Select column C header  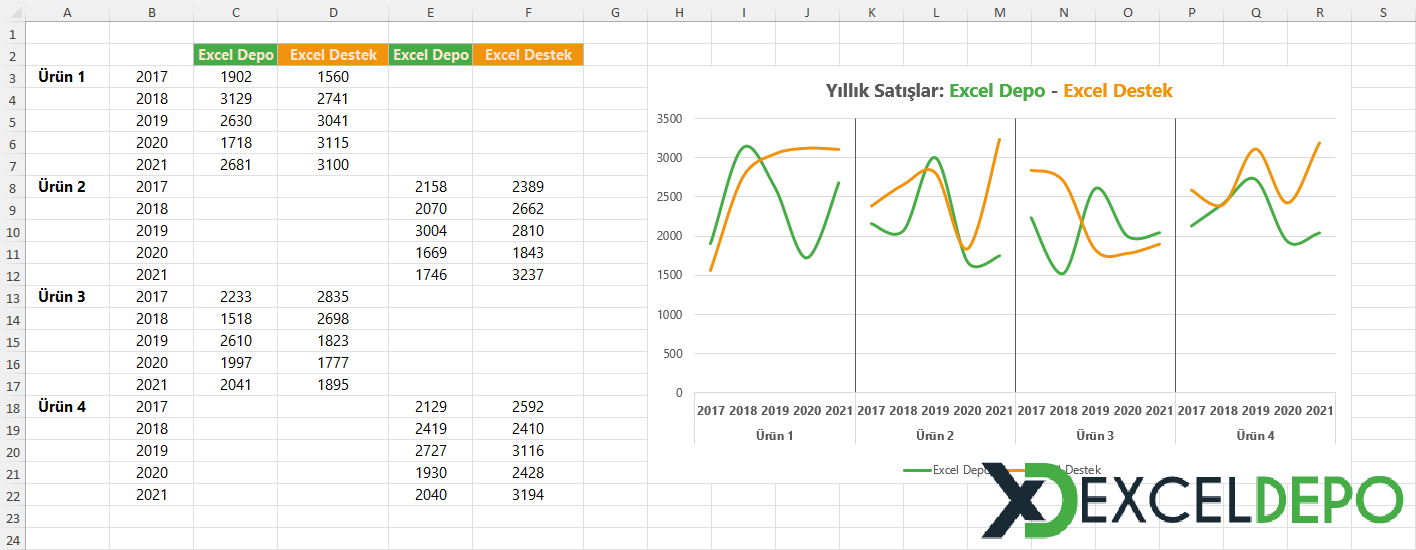[235, 11]
